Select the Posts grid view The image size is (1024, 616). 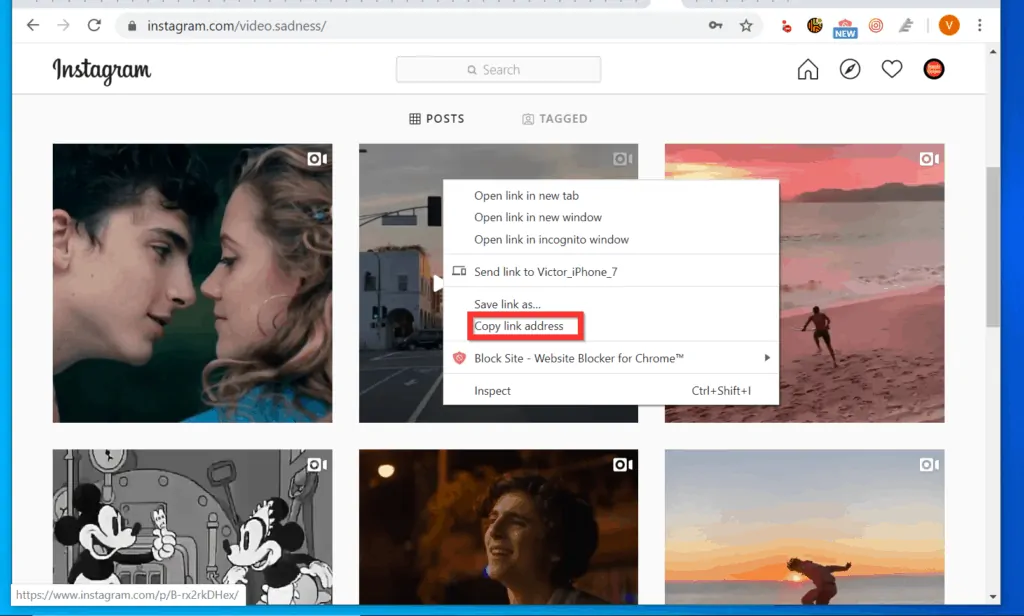[x=436, y=118]
